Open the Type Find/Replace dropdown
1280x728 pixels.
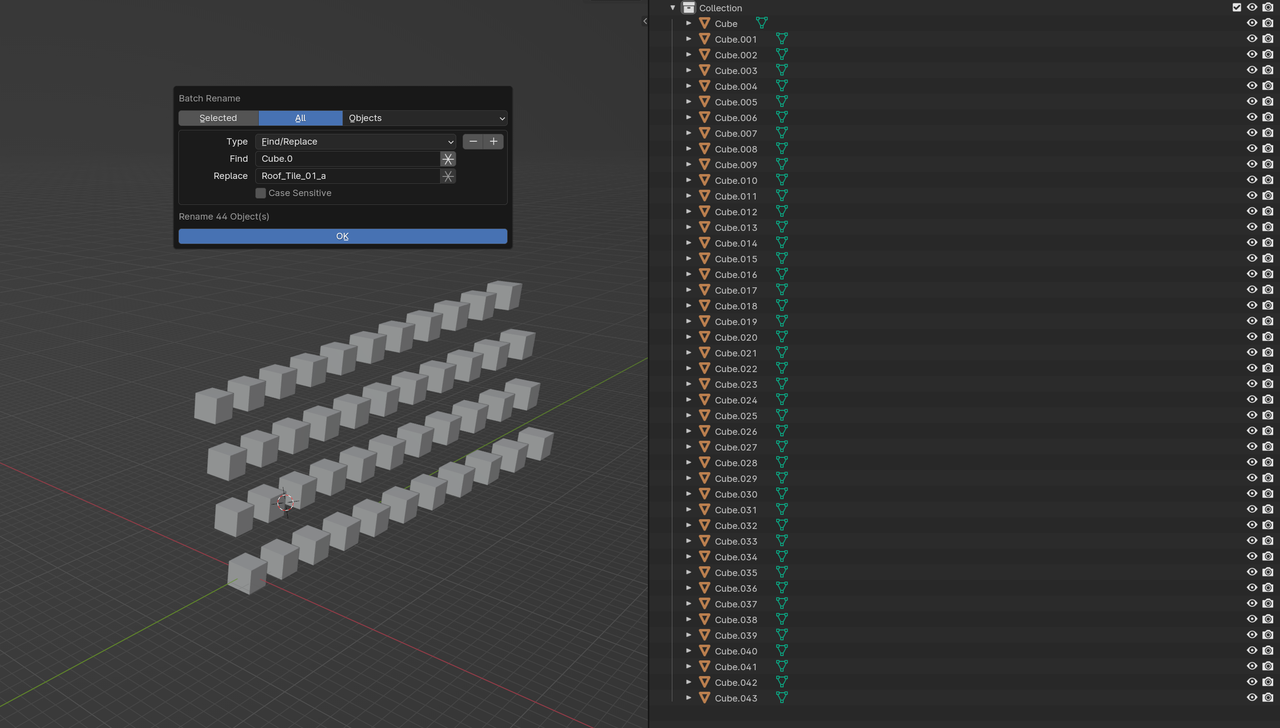coord(356,142)
